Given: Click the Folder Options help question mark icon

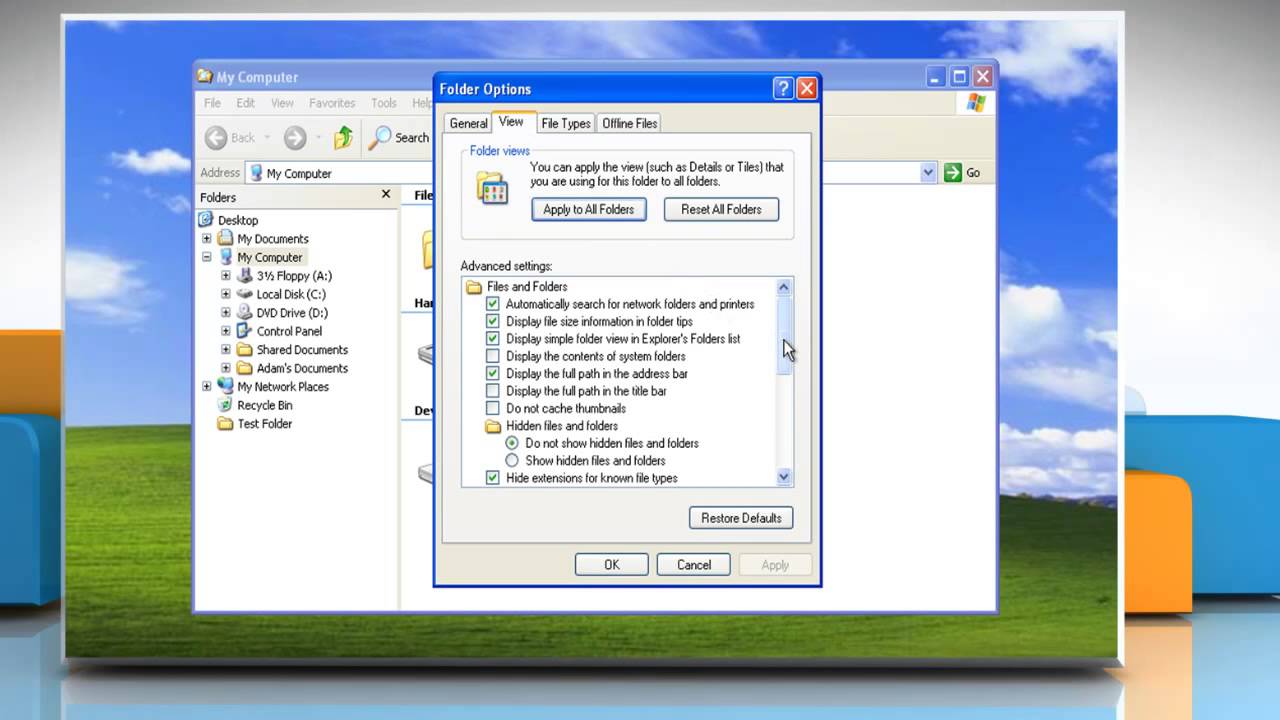Looking at the screenshot, I should tap(783, 89).
